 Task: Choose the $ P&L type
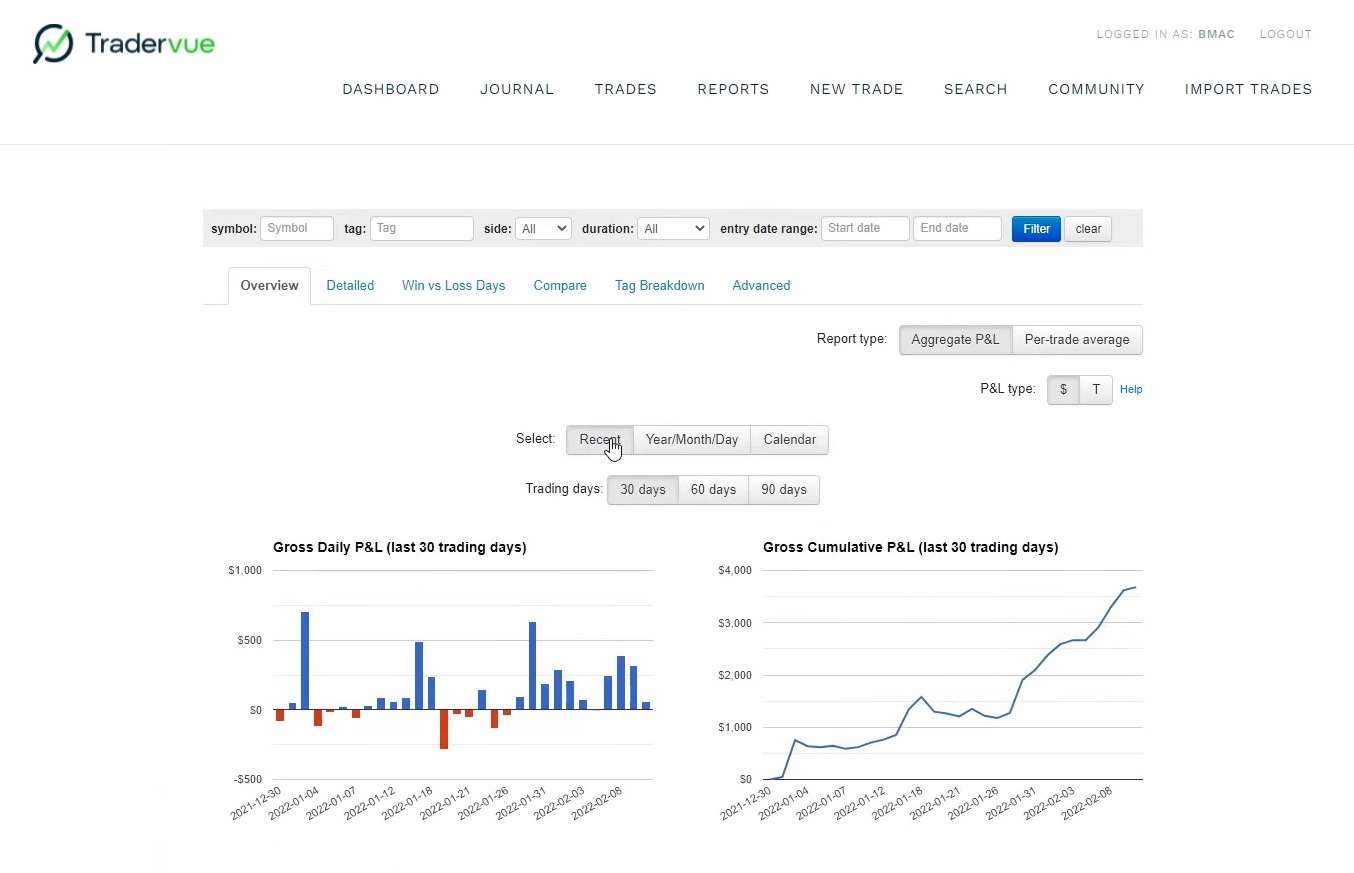tap(1063, 390)
